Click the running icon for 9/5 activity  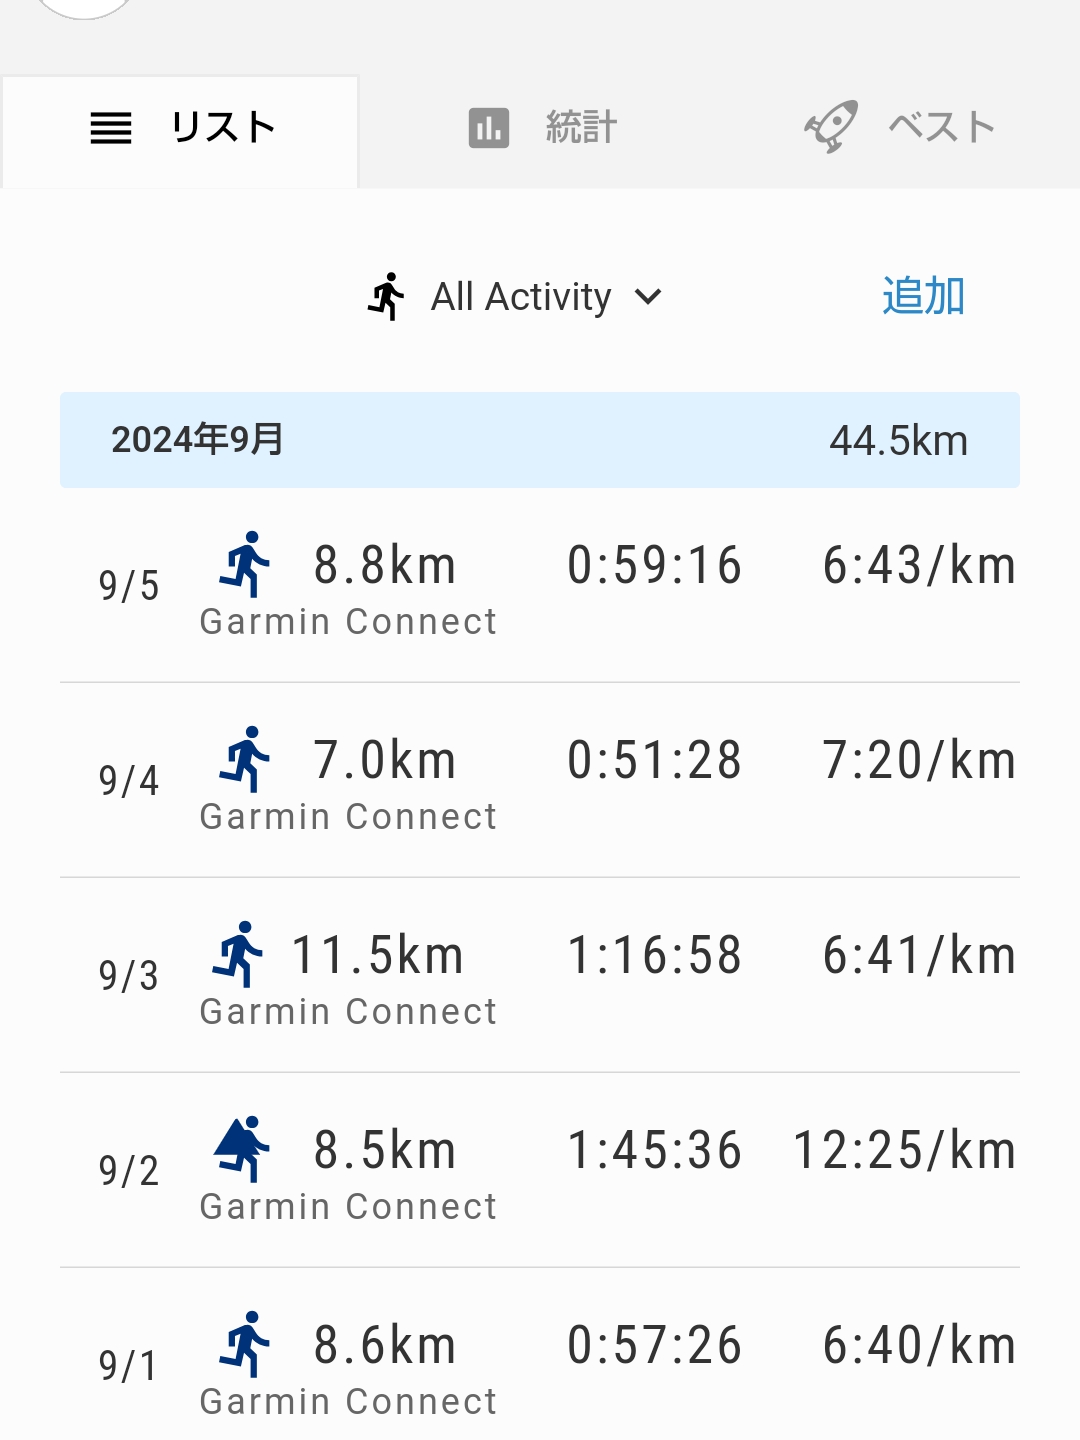pyautogui.click(x=245, y=564)
